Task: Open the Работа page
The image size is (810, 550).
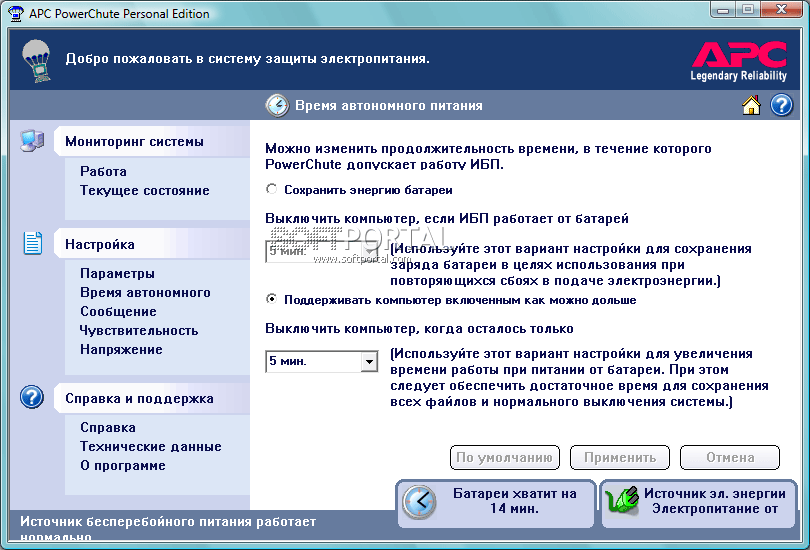Action: point(103,171)
